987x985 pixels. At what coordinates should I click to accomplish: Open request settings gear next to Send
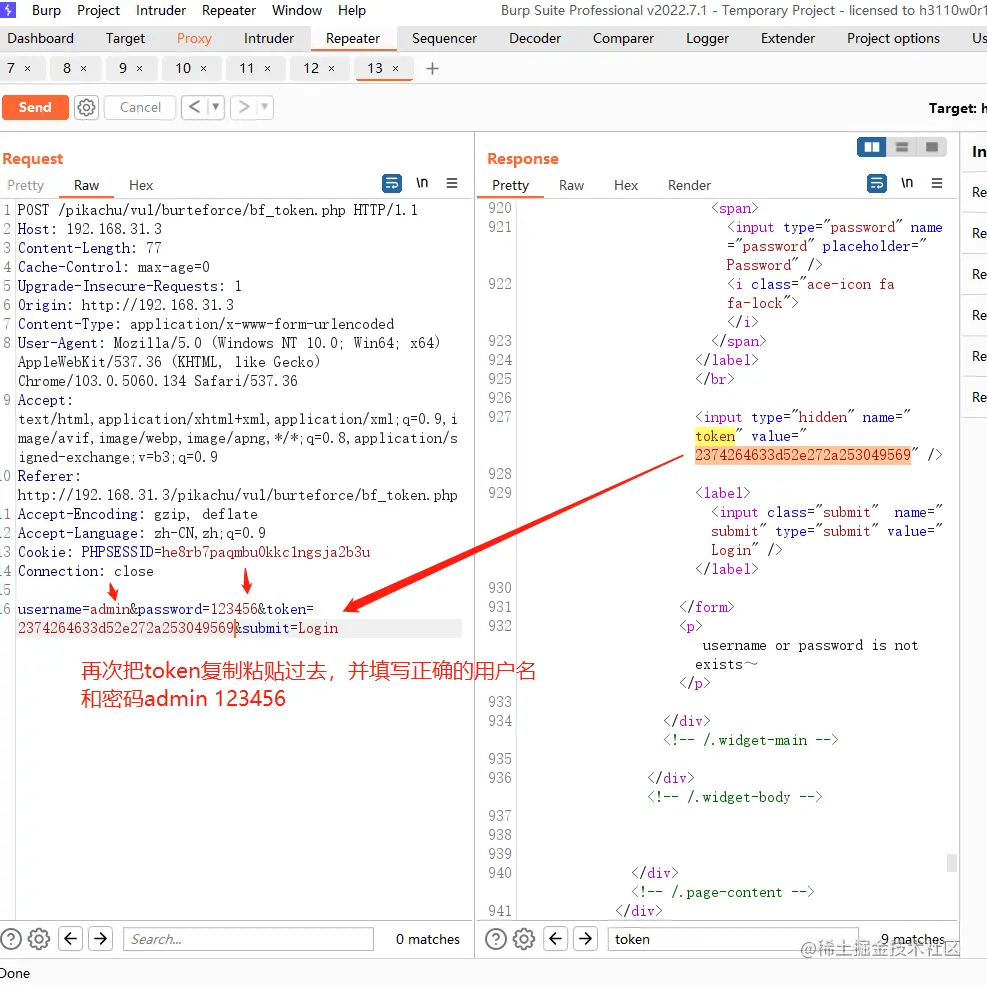pyautogui.click(x=86, y=108)
